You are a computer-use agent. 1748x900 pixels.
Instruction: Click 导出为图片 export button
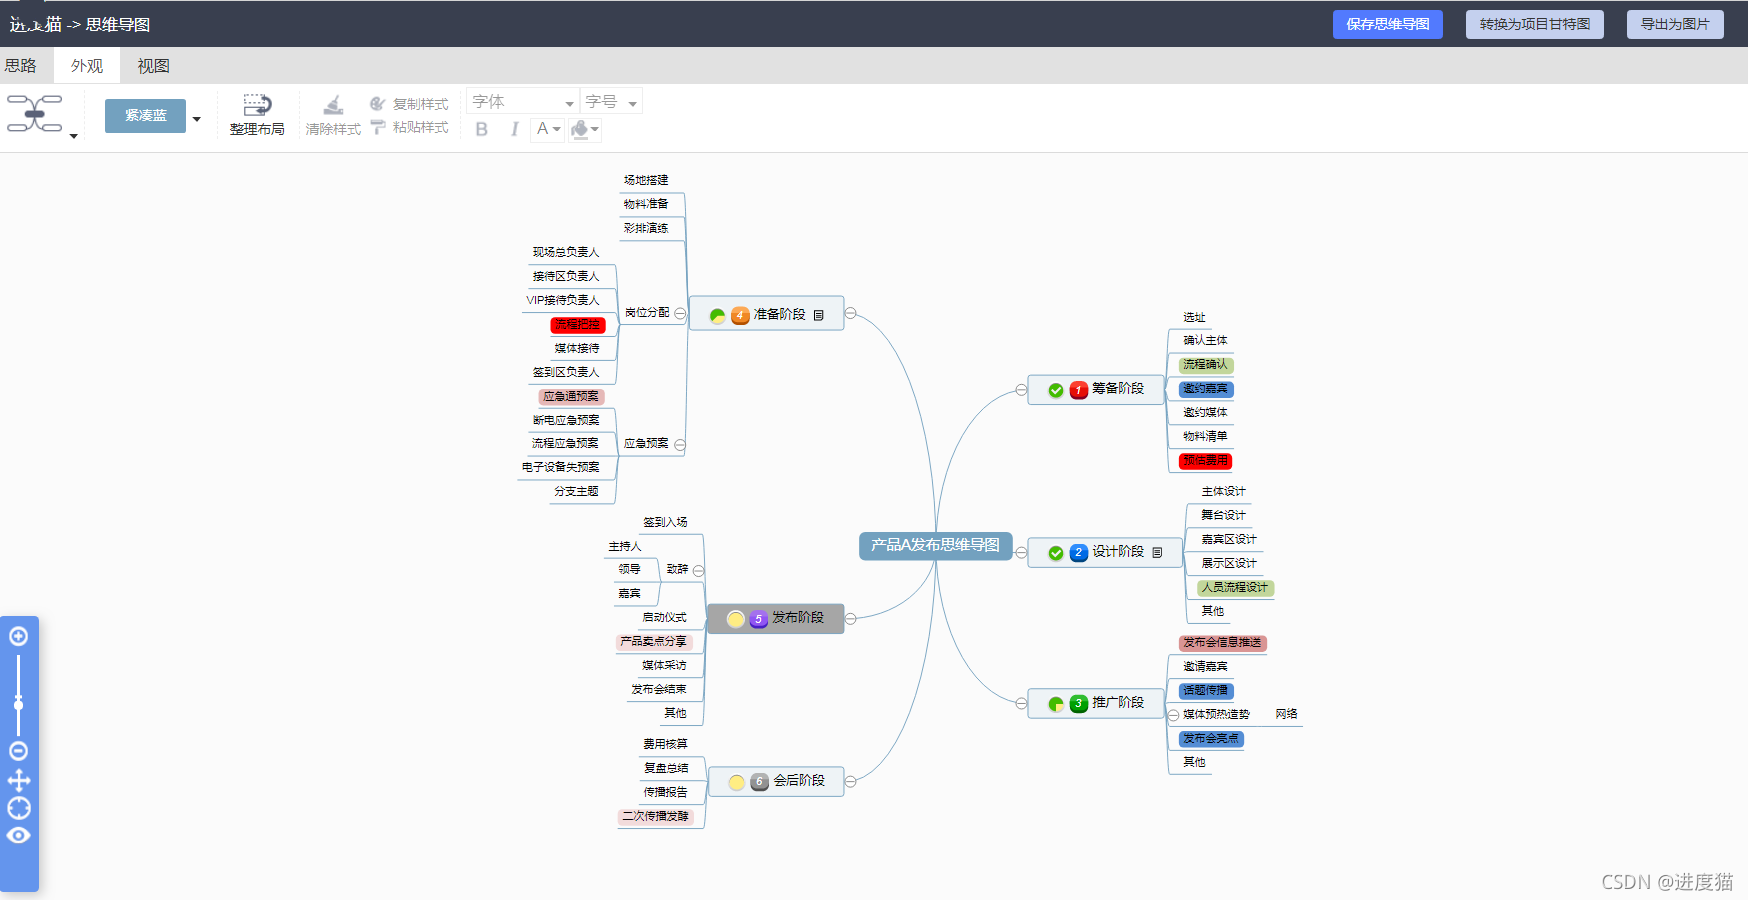[x=1675, y=24]
